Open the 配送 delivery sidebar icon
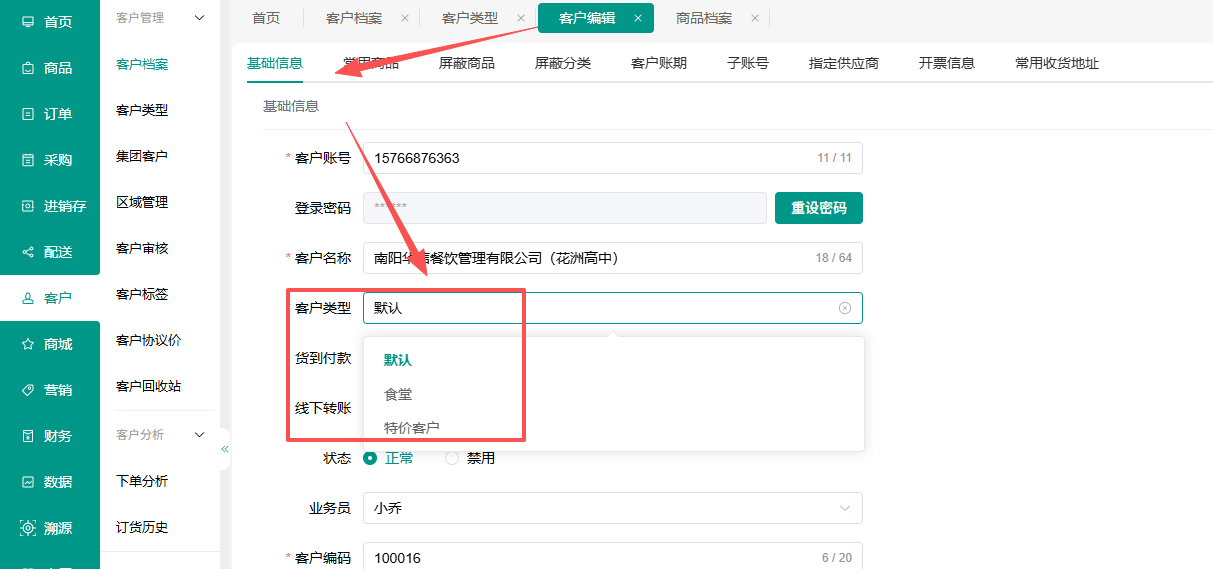 tap(28, 252)
